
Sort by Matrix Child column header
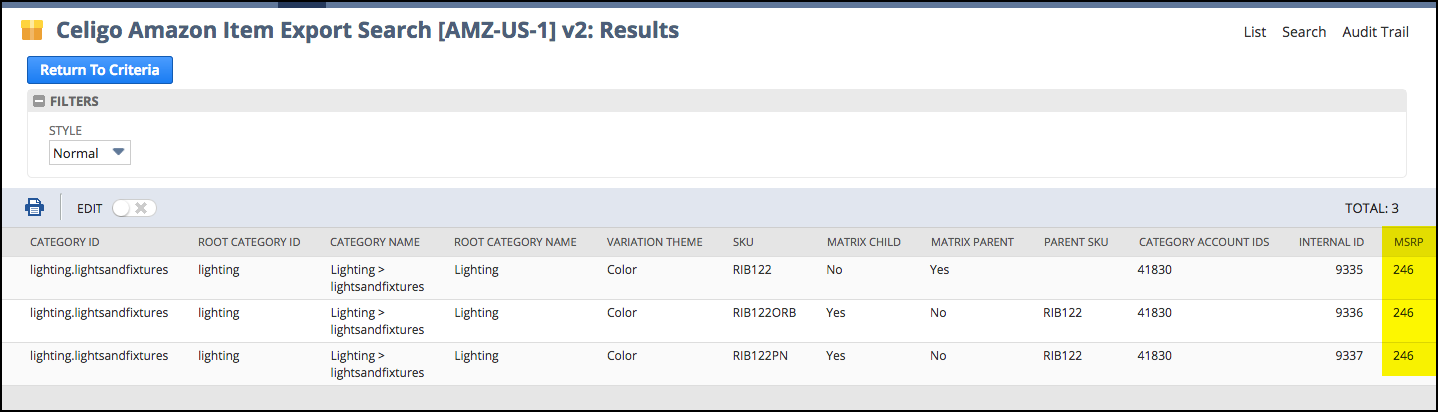coord(863,242)
